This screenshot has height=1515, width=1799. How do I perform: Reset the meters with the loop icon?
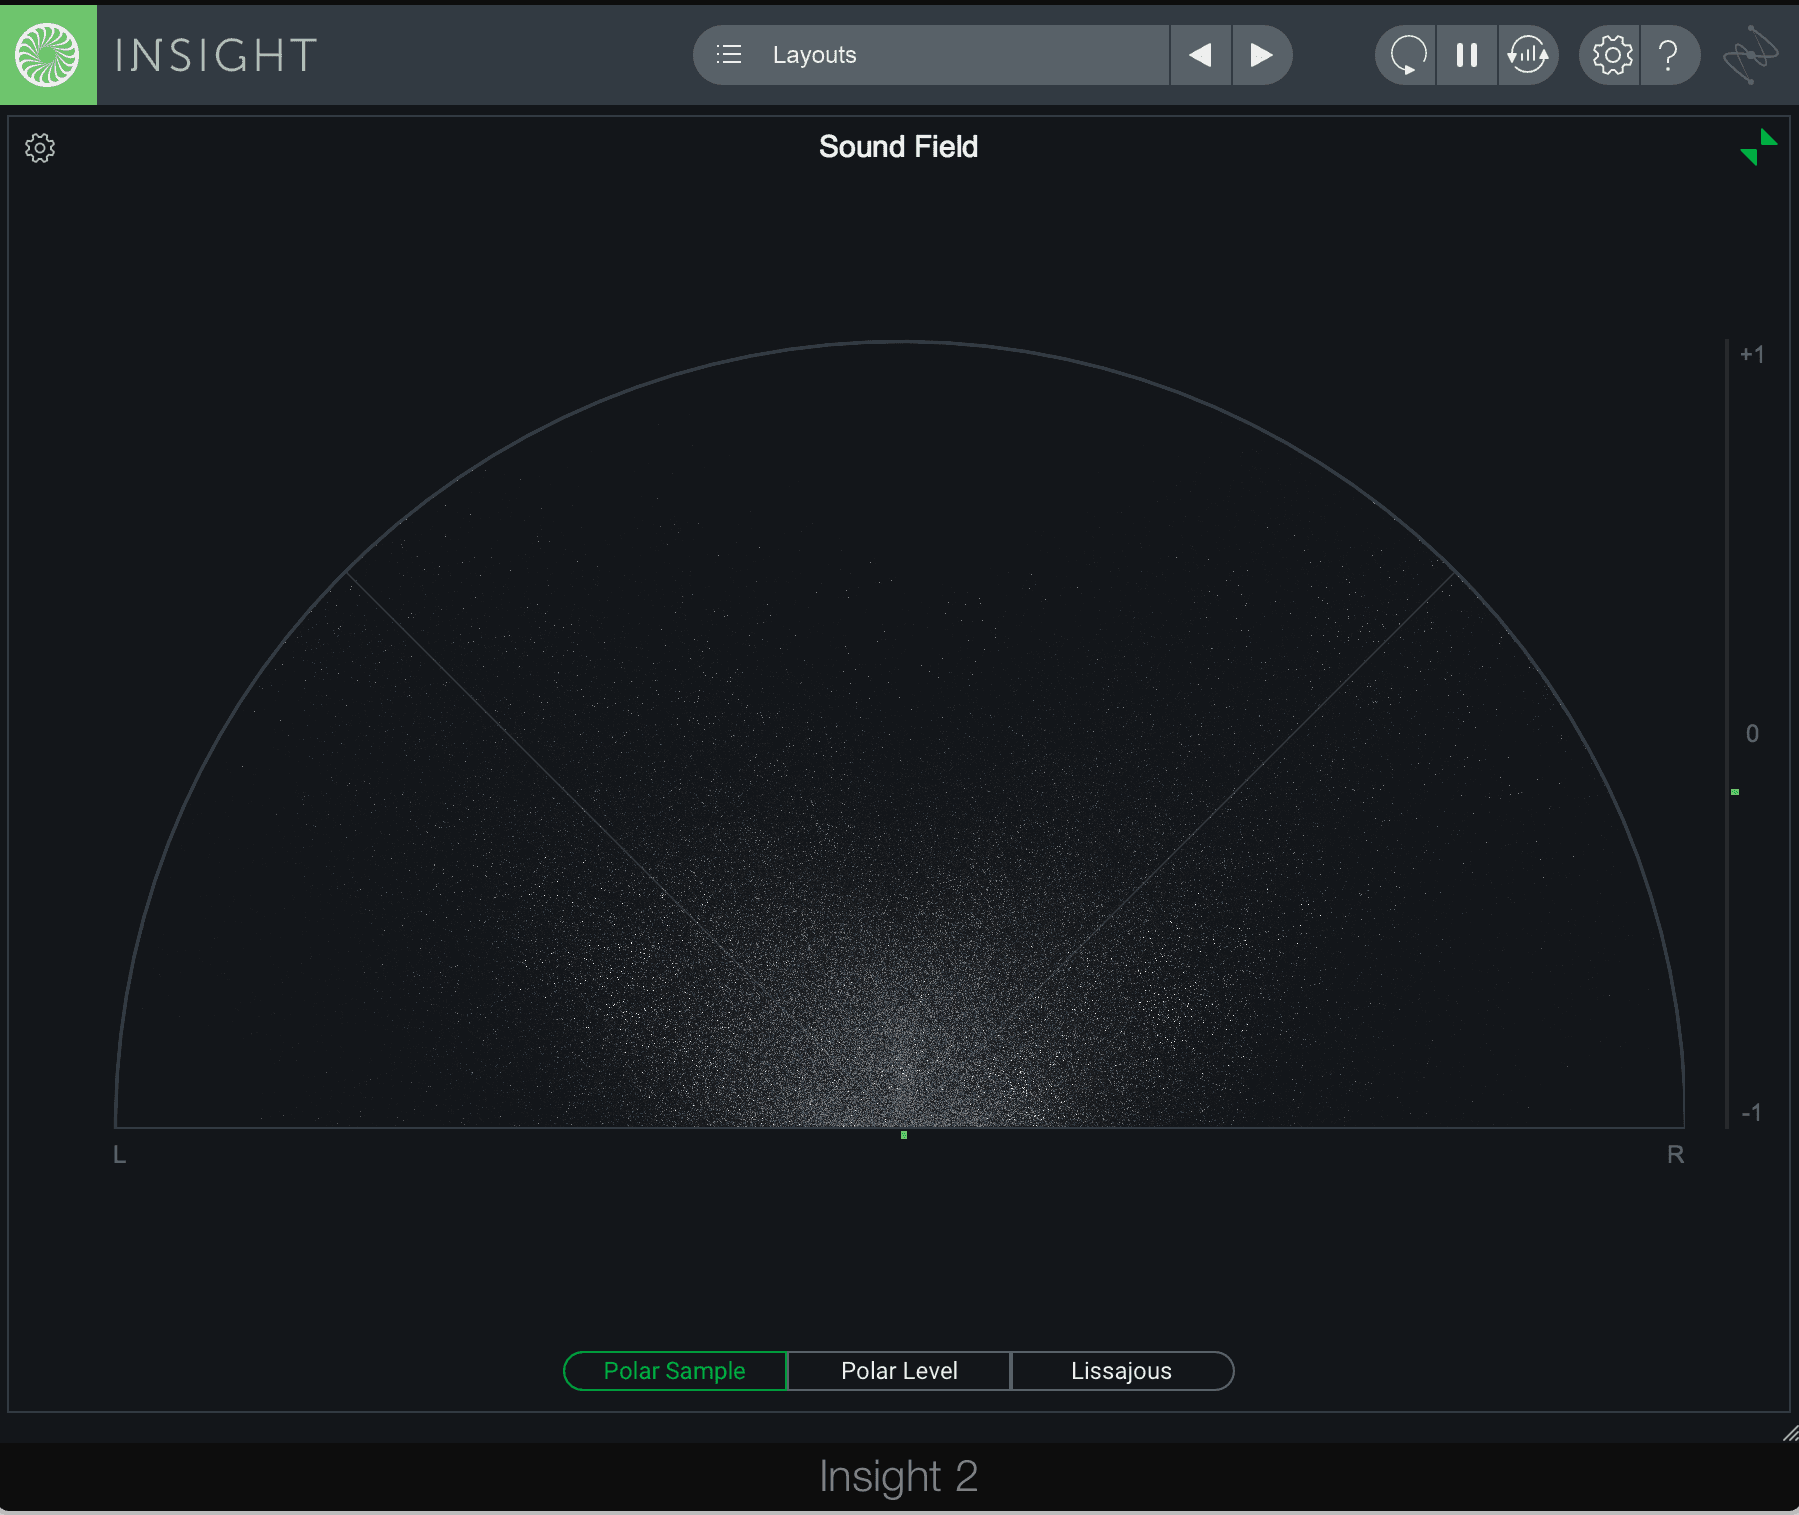pos(1406,55)
